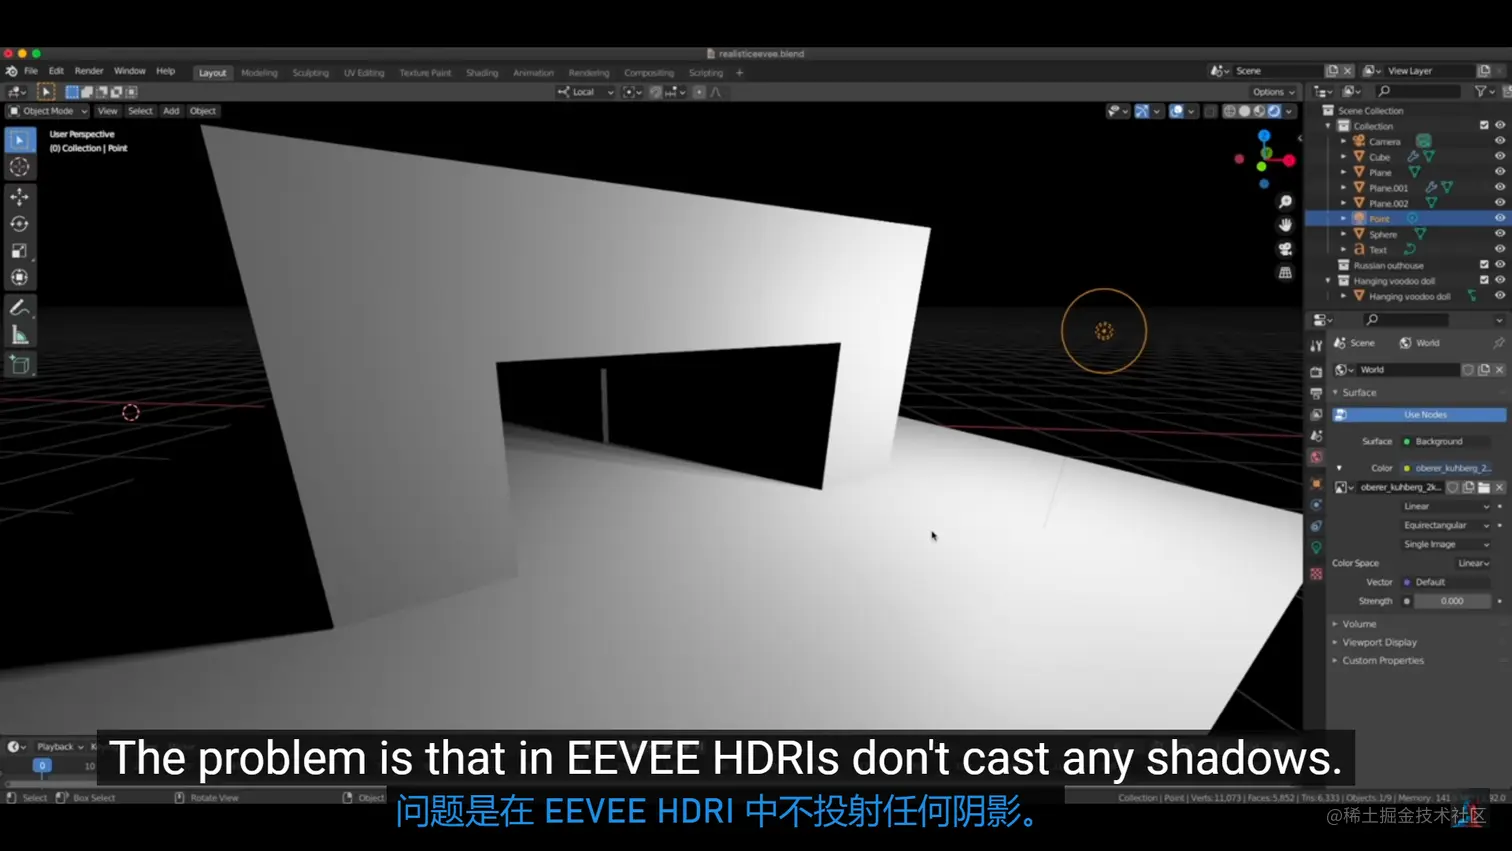Uncheck the Russian outhouse collection checkbox
The height and width of the screenshot is (851, 1512).
[1484, 265]
